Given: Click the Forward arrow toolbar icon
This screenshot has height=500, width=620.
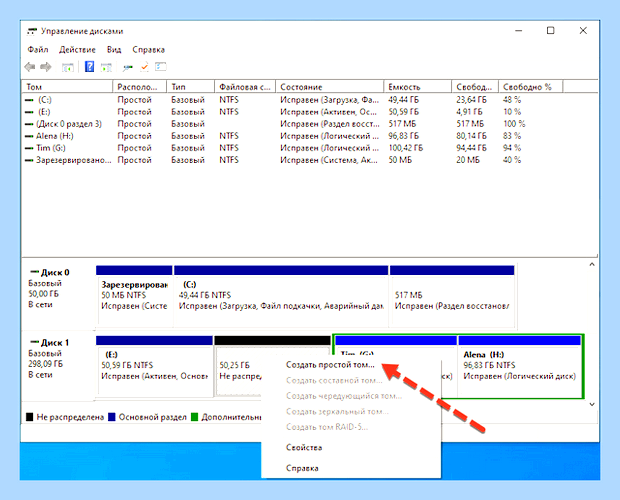Looking at the screenshot, I should (46, 67).
